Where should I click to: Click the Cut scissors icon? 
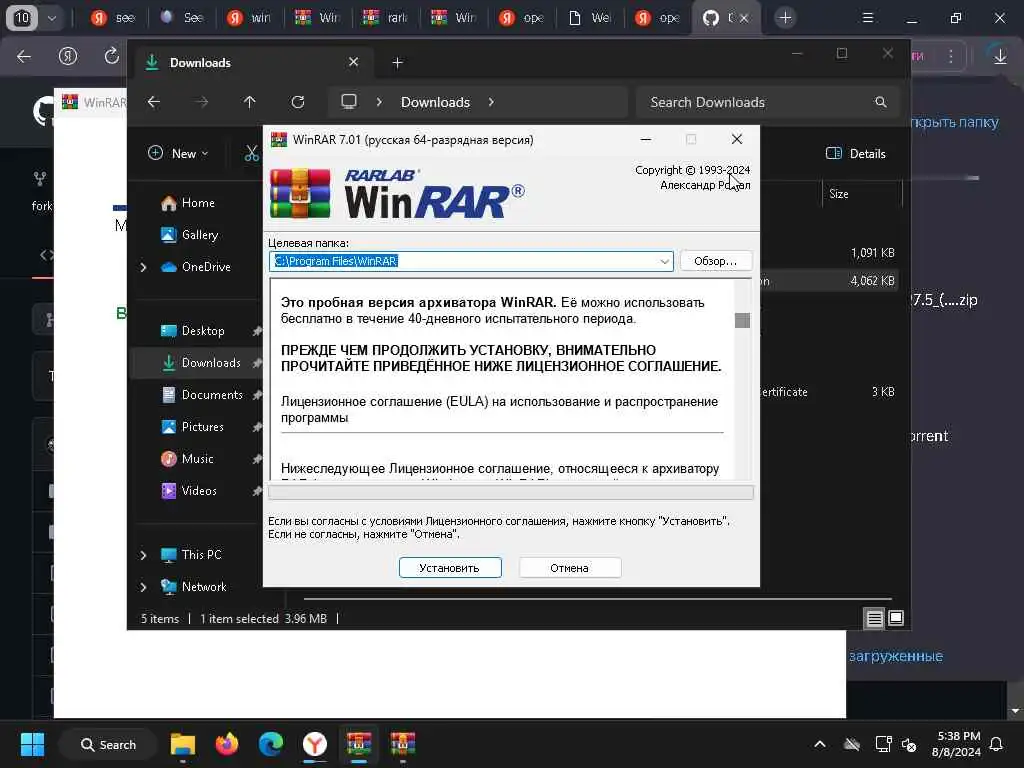[x=251, y=153]
